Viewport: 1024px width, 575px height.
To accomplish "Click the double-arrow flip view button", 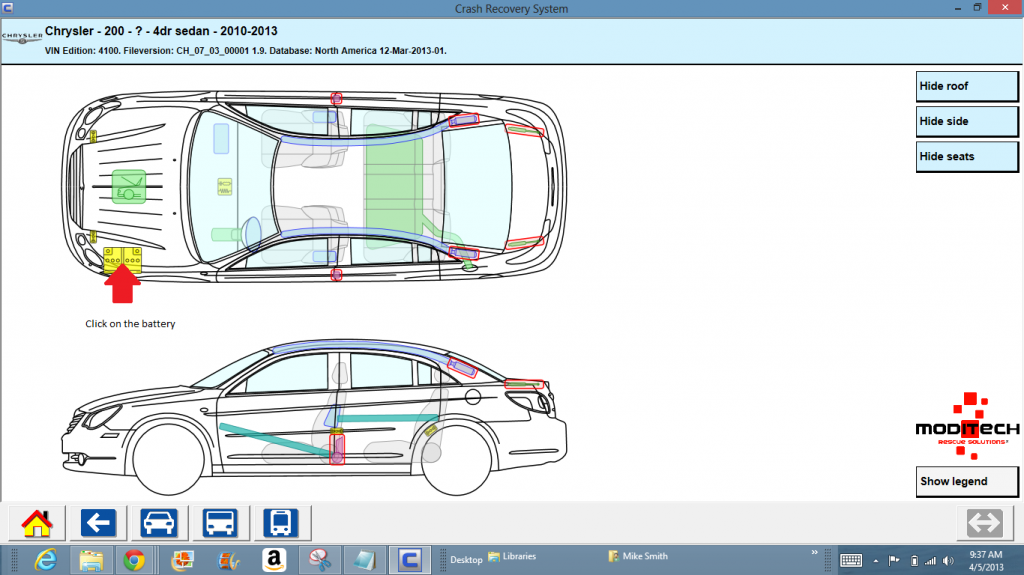I will click(x=984, y=523).
